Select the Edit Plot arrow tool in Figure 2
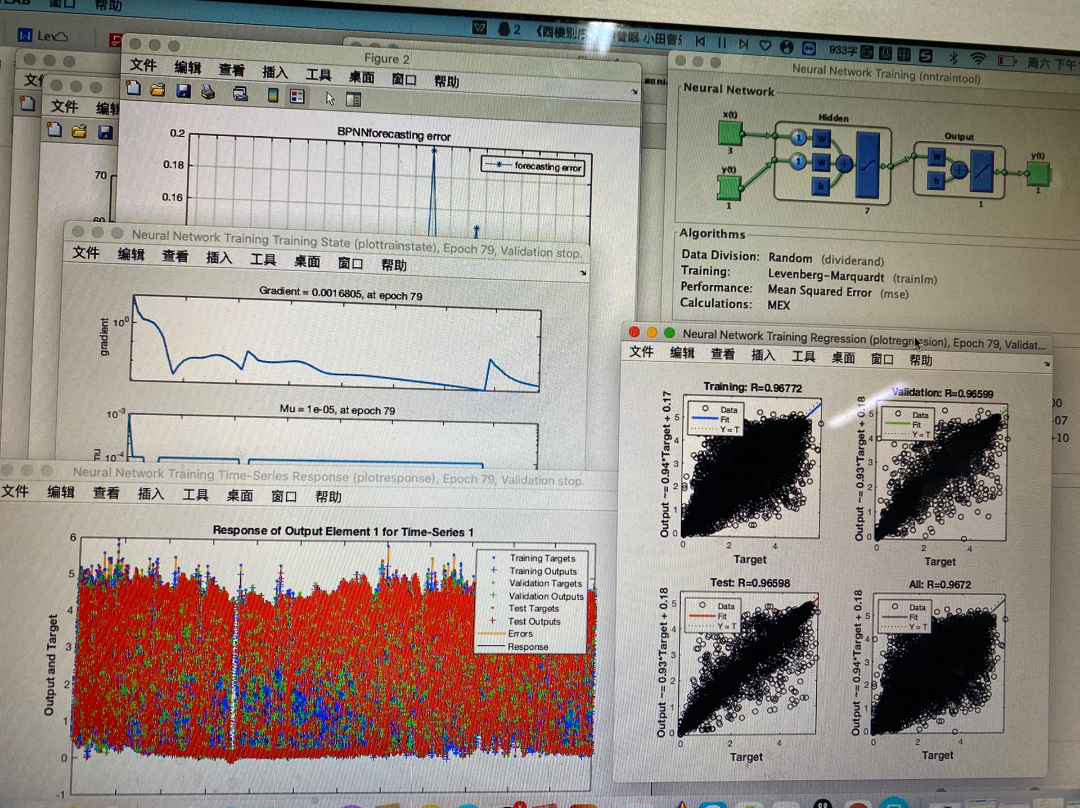 click(330, 99)
